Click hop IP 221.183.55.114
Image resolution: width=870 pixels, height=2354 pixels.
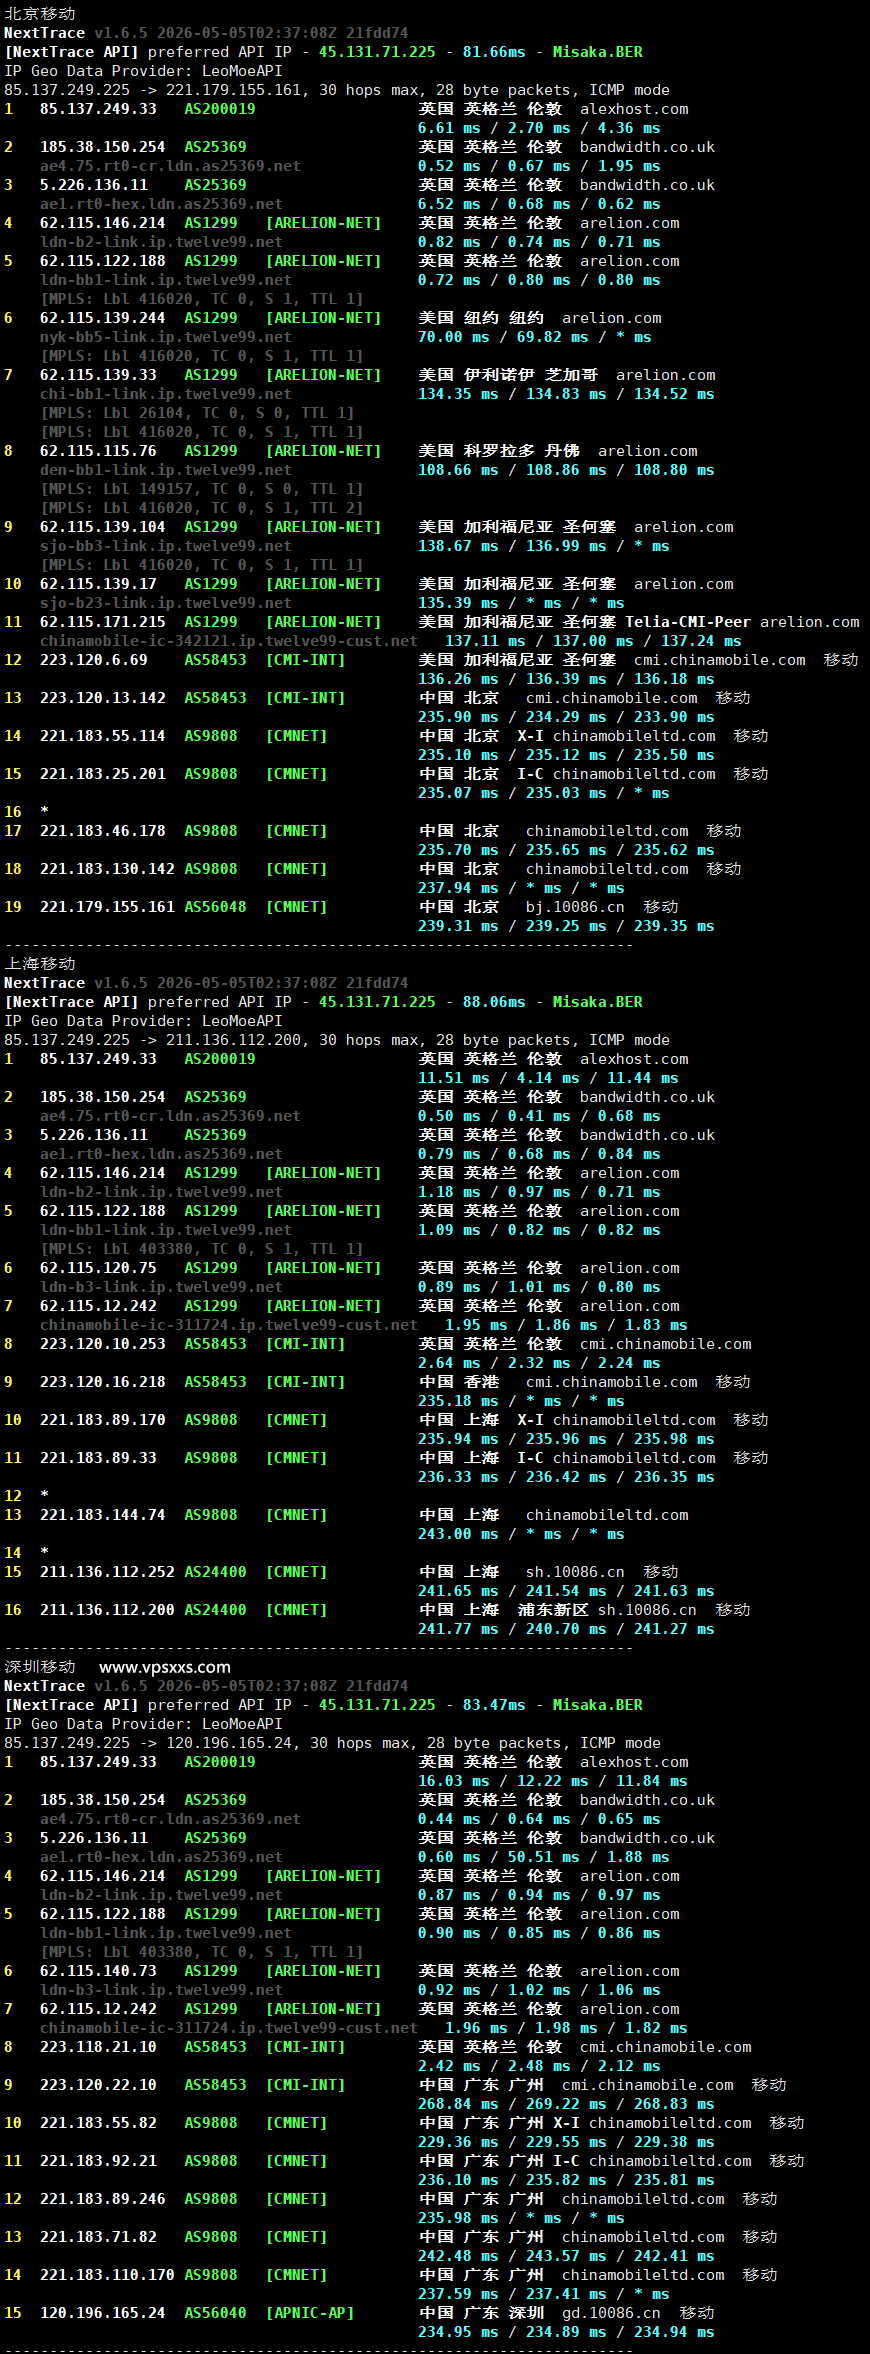click(x=103, y=736)
